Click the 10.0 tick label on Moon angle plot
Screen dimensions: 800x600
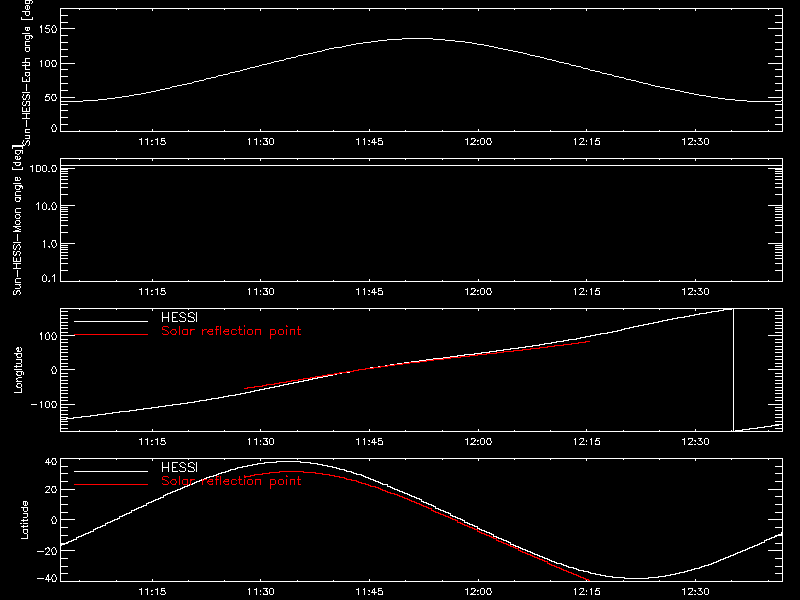(x=46, y=206)
